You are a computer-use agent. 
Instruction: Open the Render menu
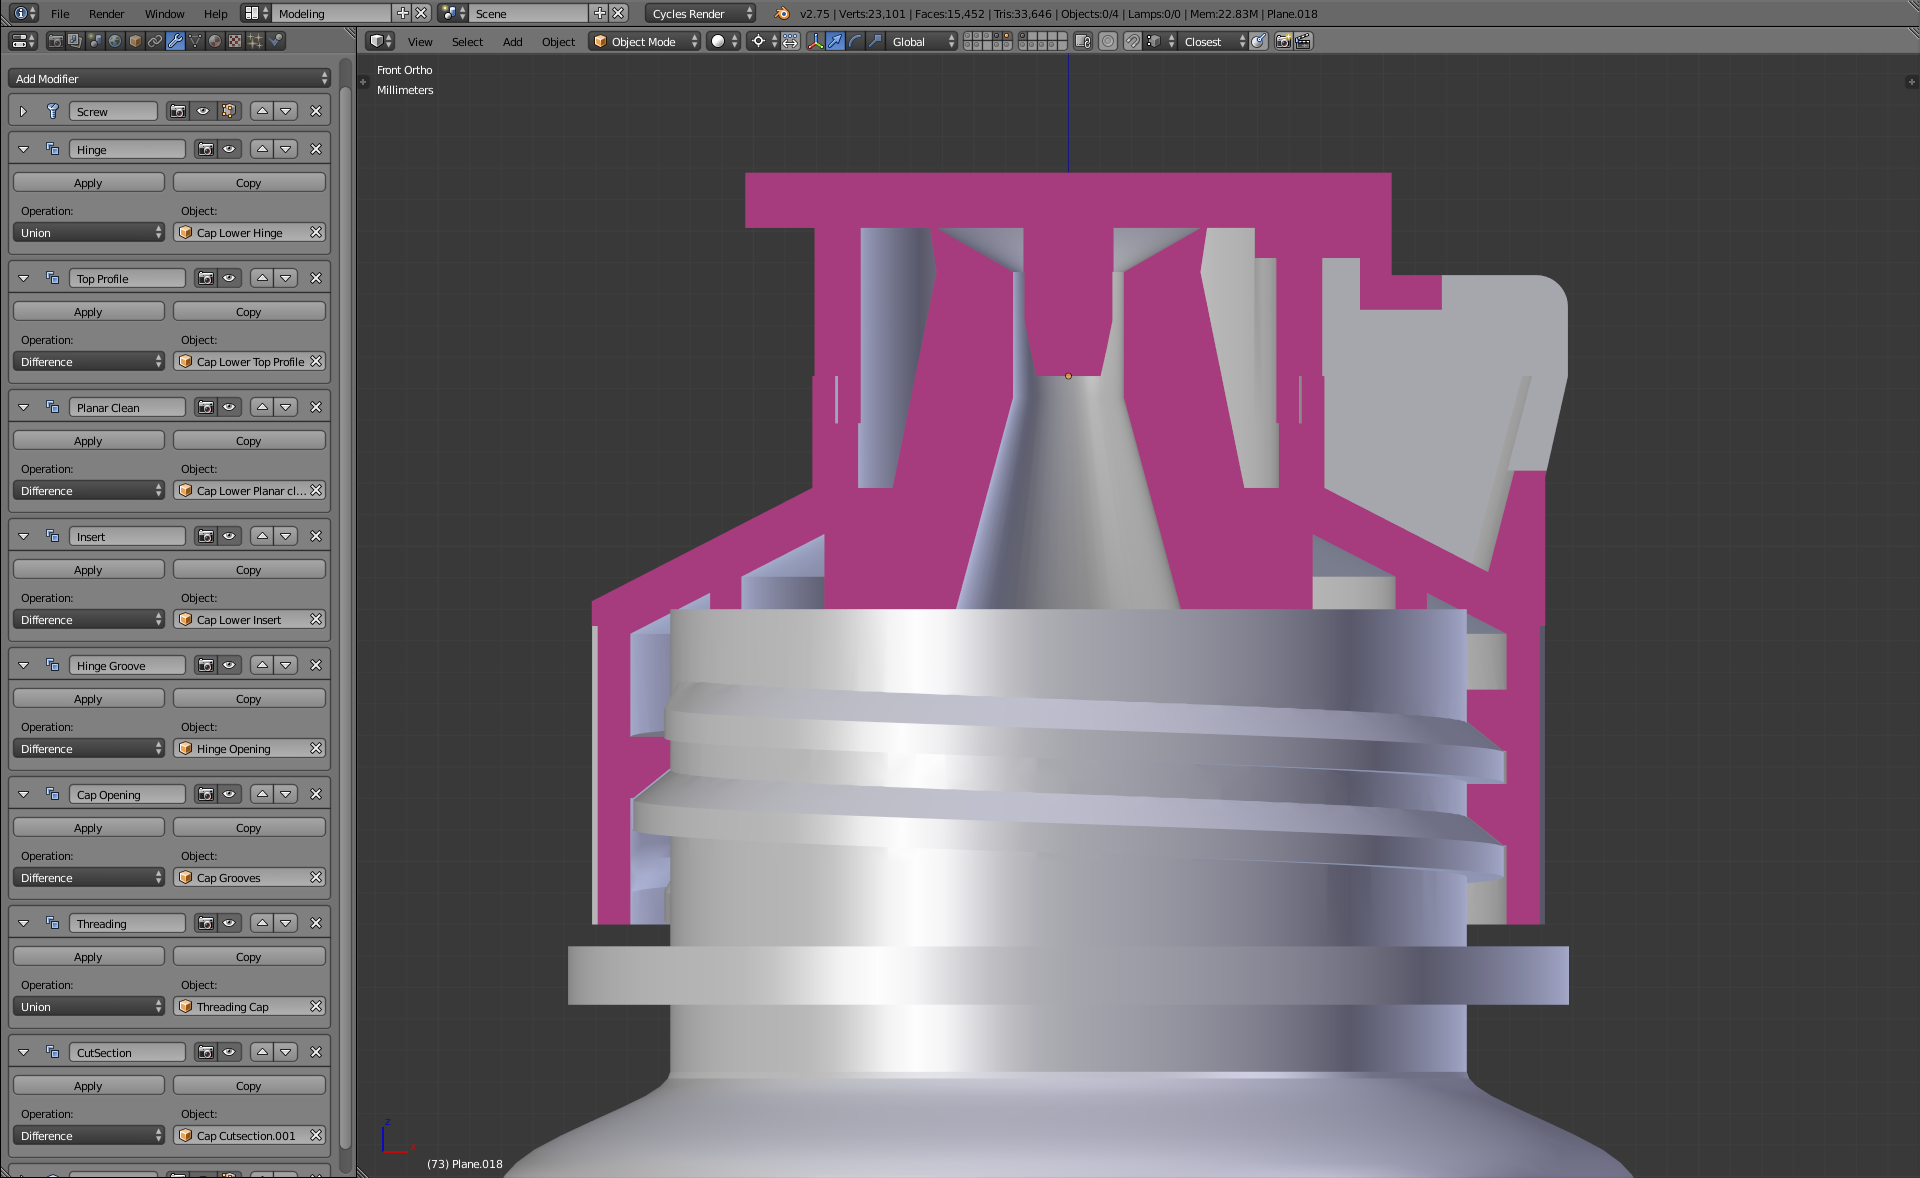(x=106, y=14)
